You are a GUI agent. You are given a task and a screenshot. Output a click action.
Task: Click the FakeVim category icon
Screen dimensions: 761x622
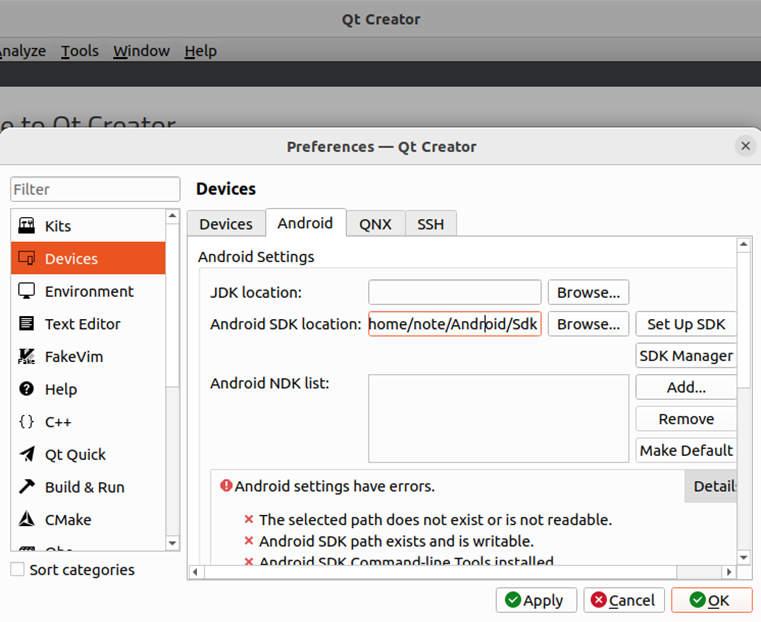(x=26, y=356)
